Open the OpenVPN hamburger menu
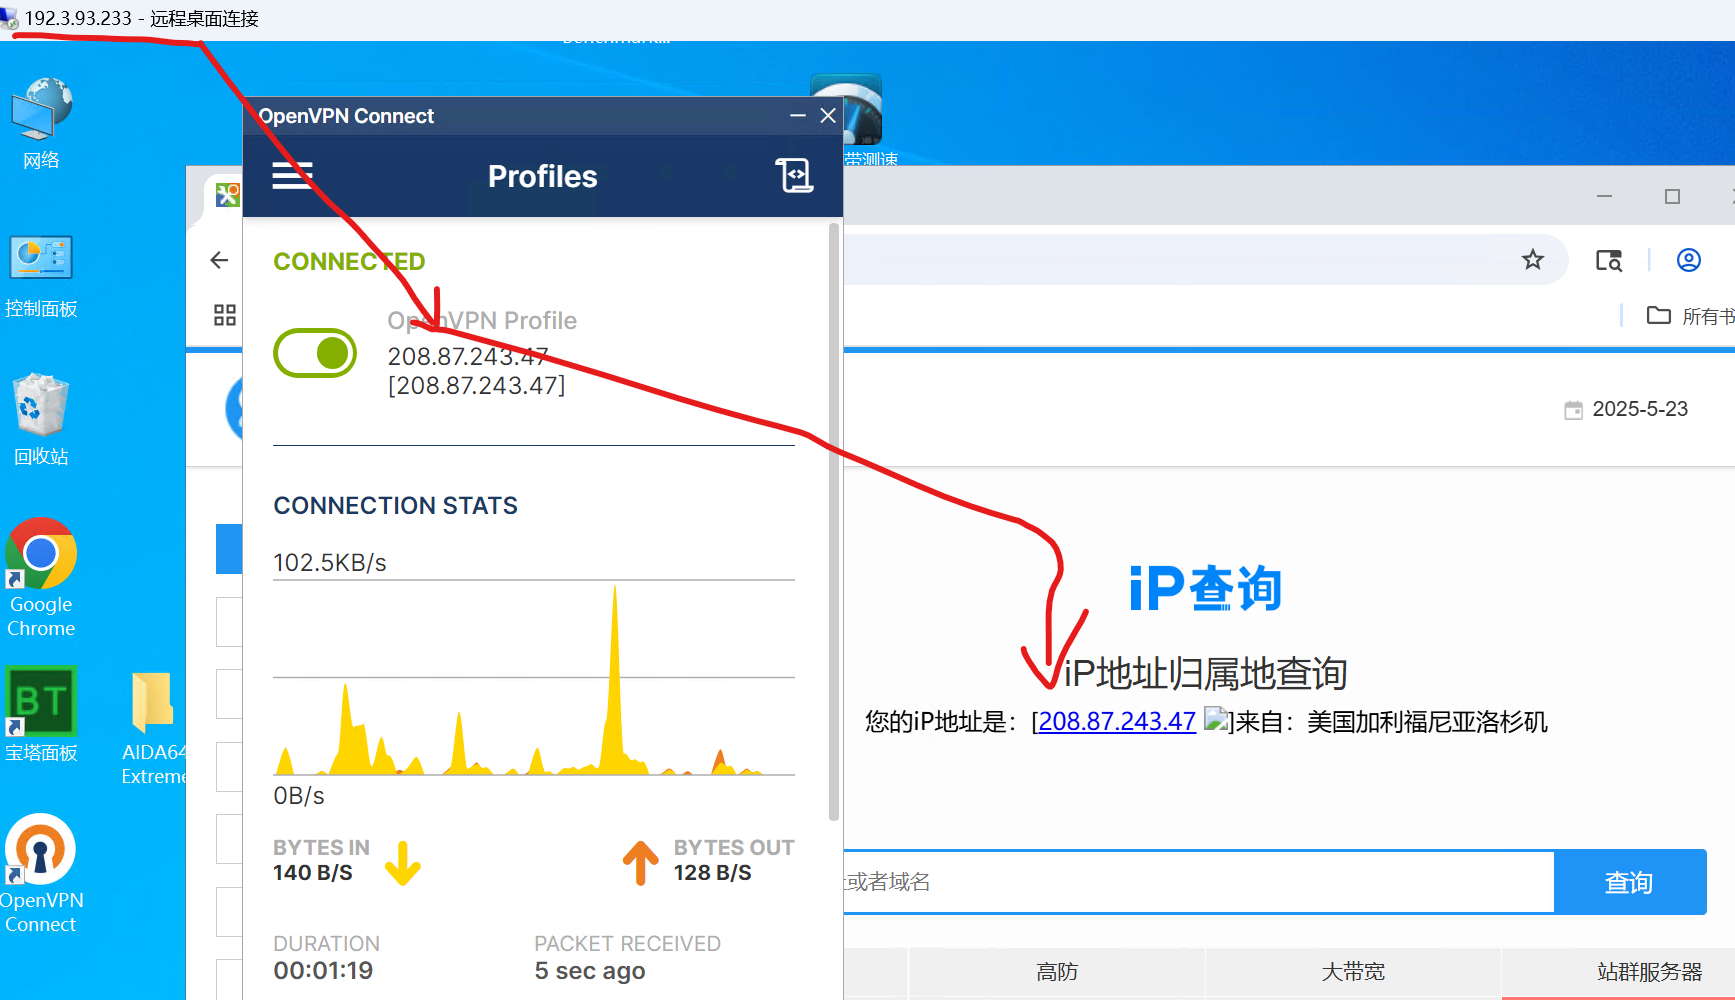 (293, 176)
